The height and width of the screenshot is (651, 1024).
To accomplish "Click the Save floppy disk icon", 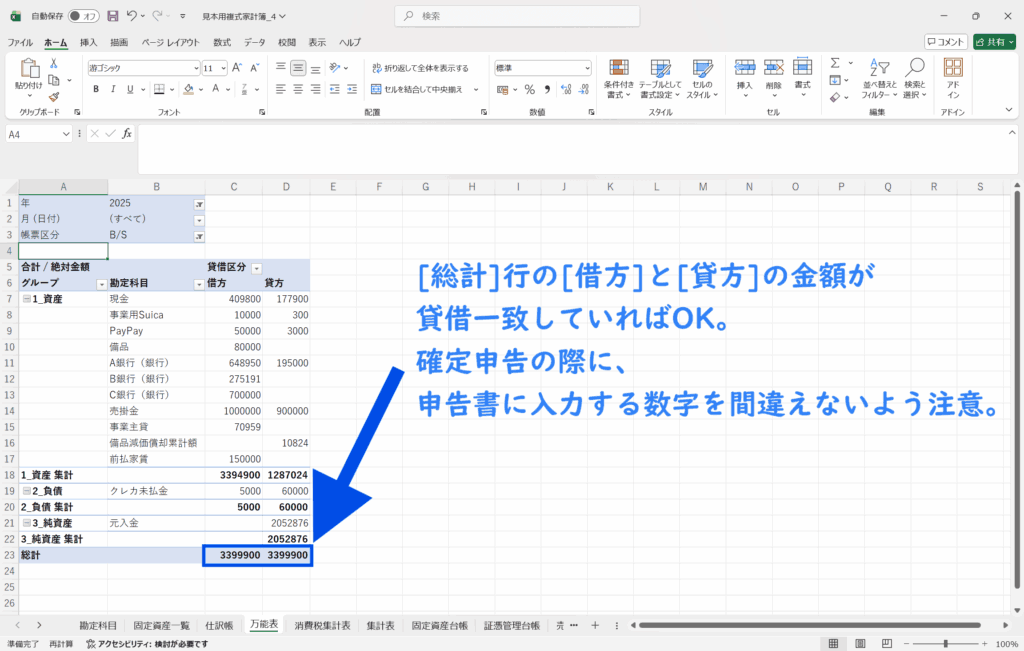I will coord(112,16).
